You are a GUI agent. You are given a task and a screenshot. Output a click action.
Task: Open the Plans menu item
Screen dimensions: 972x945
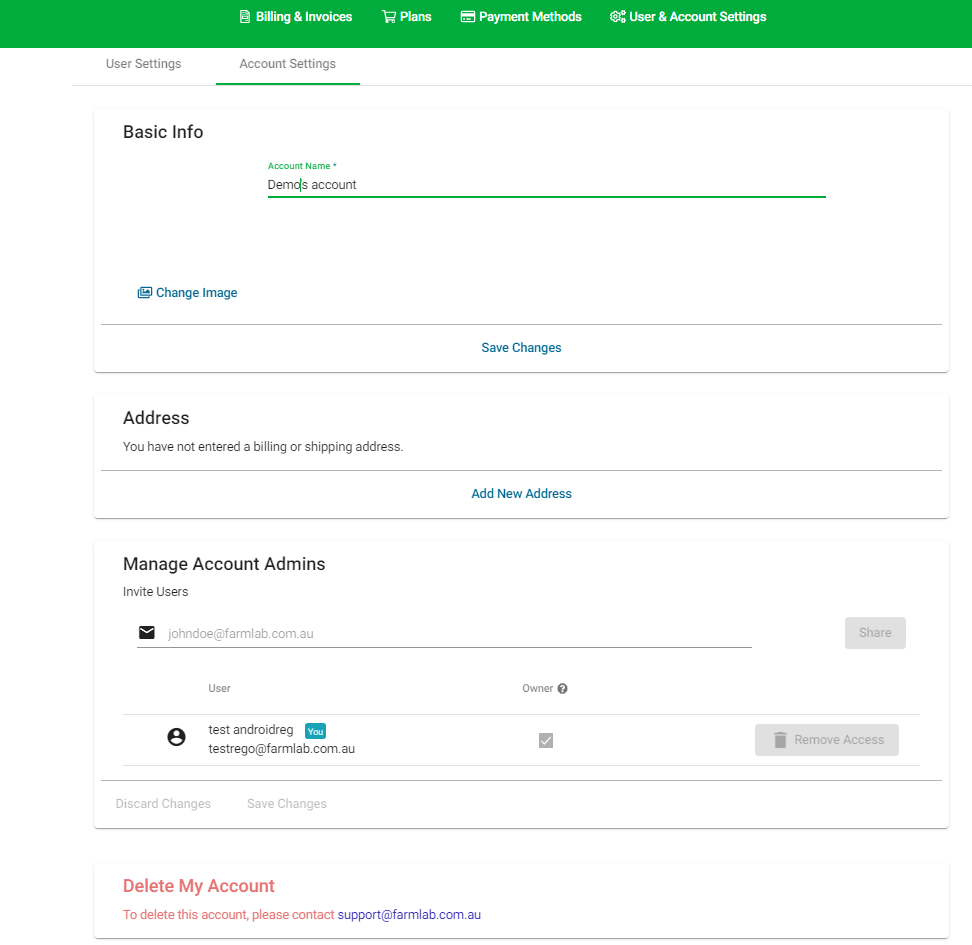[415, 17]
